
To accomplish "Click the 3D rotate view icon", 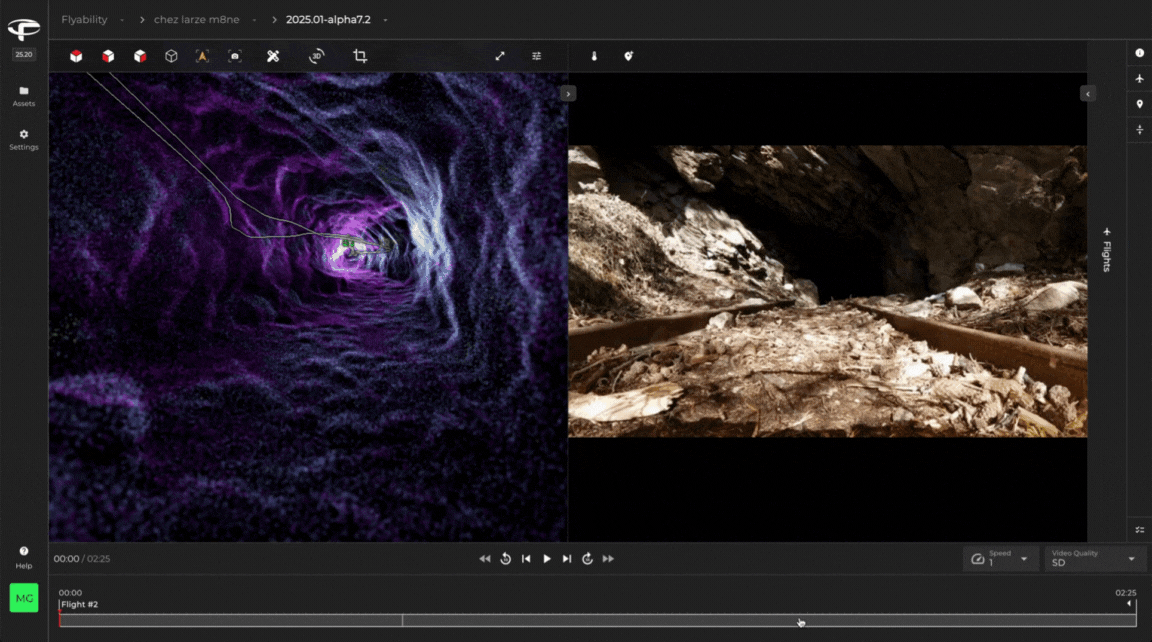I will coord(316,57).
